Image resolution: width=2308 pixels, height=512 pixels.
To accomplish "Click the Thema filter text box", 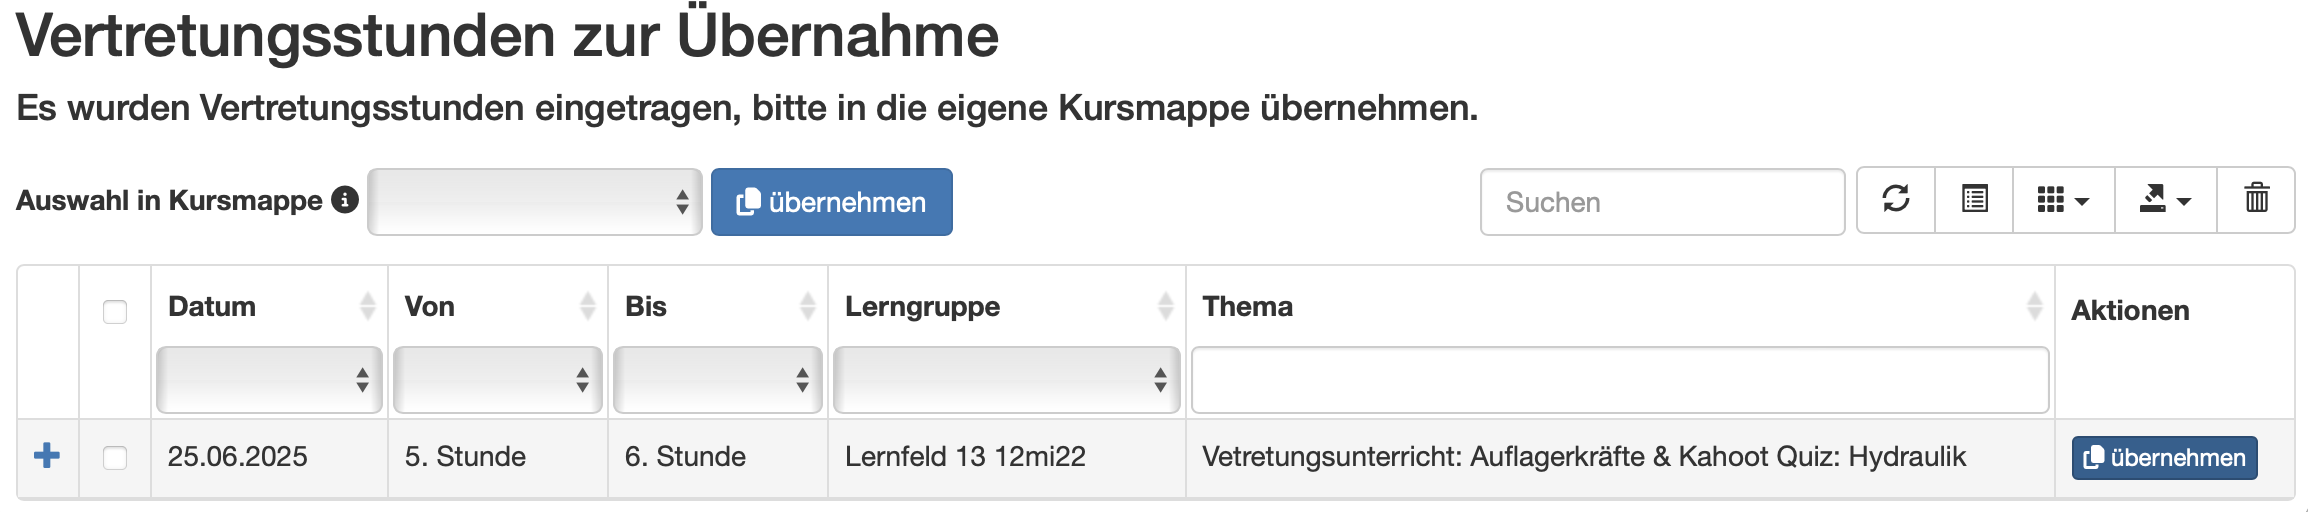I will click(x=1620, y=380).
